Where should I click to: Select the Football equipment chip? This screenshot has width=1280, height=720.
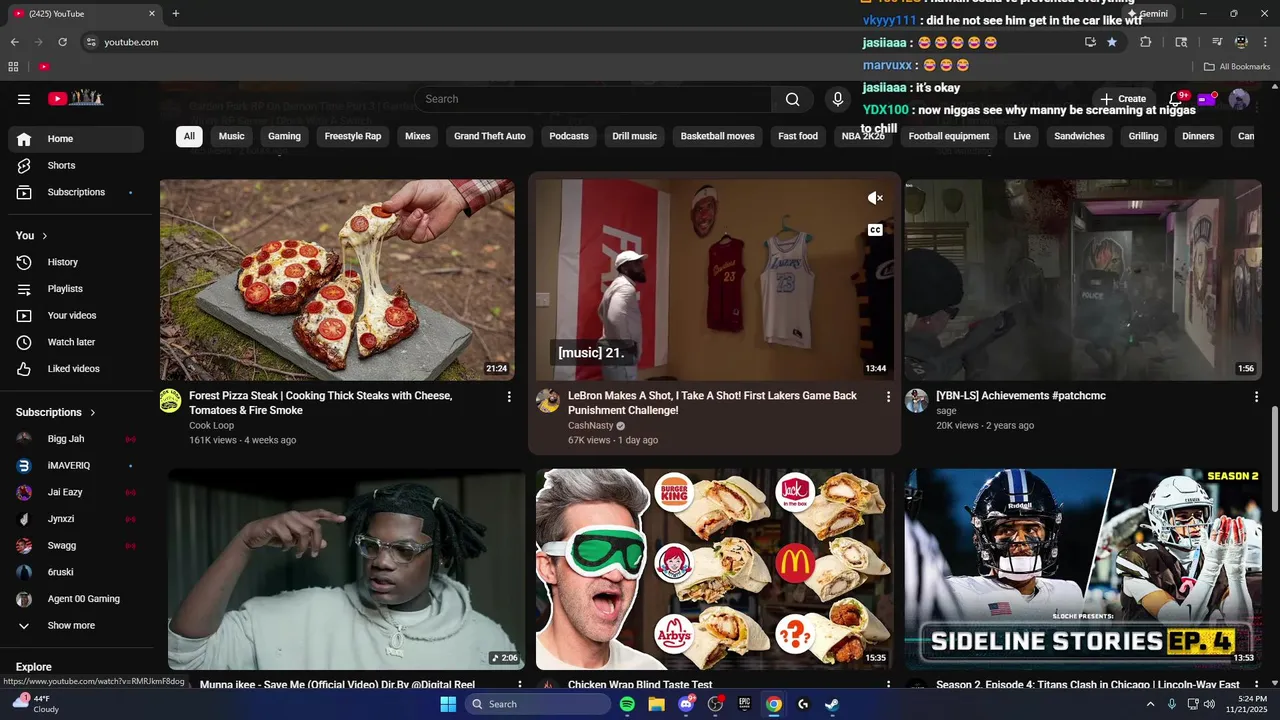pyautogui.click(x=949, y=136)
